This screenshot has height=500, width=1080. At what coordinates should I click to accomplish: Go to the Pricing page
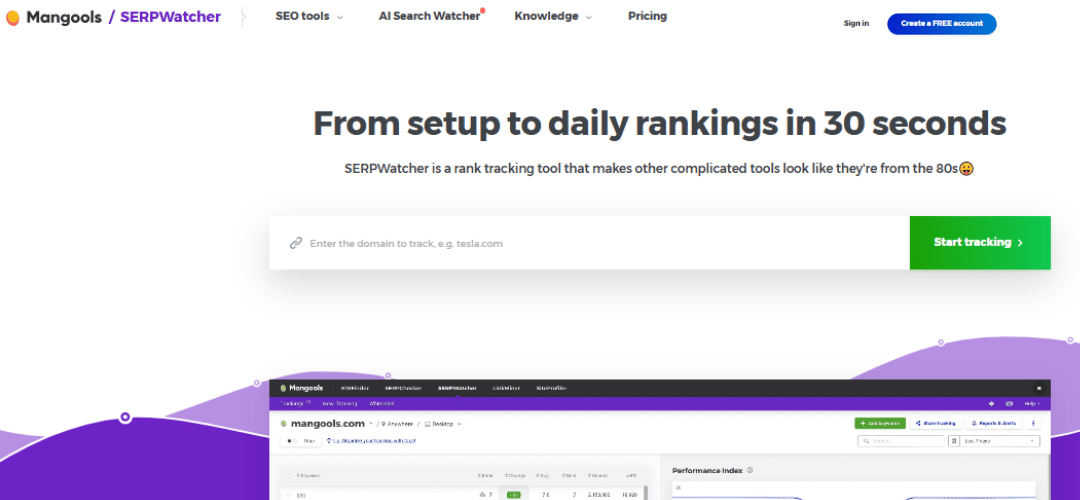tap(647, 16)
